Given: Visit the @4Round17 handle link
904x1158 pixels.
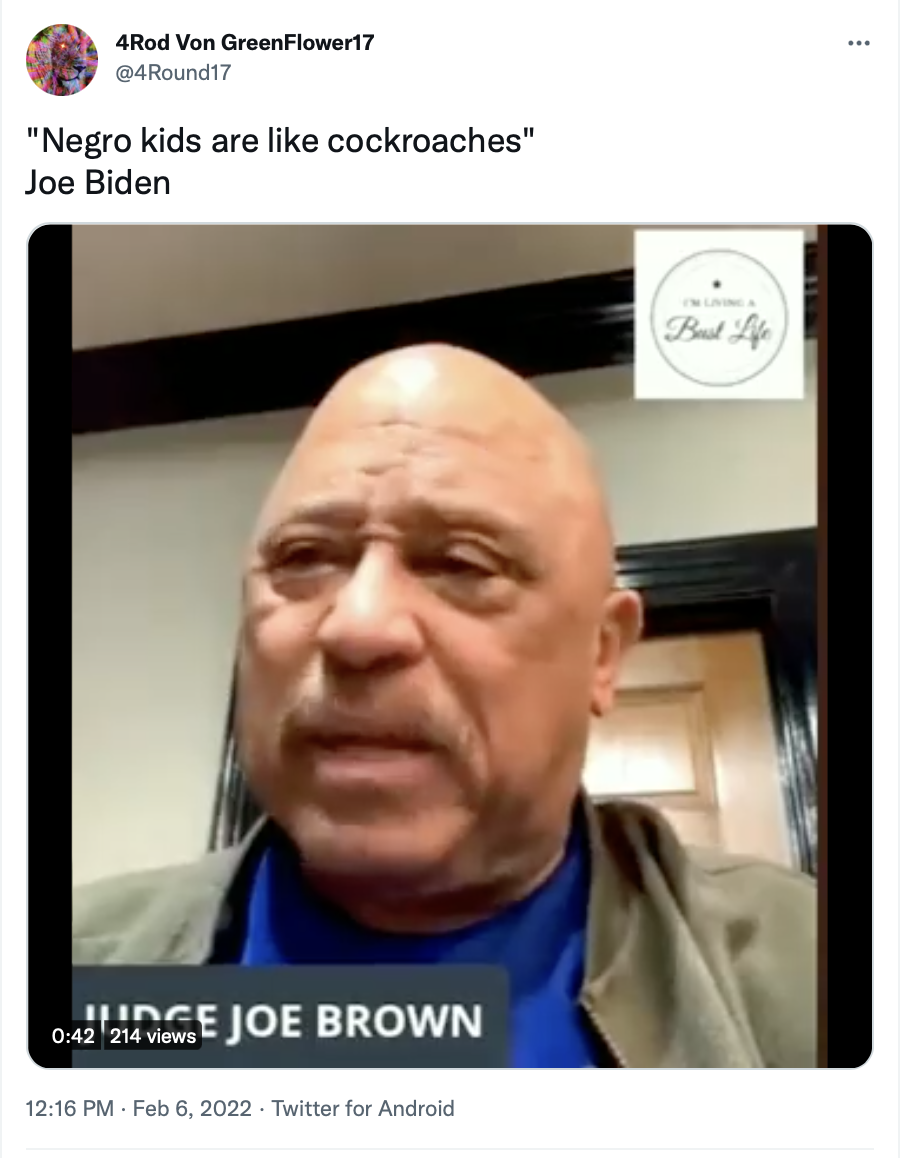Looking at the screenshot, I should tap(173, 72).
